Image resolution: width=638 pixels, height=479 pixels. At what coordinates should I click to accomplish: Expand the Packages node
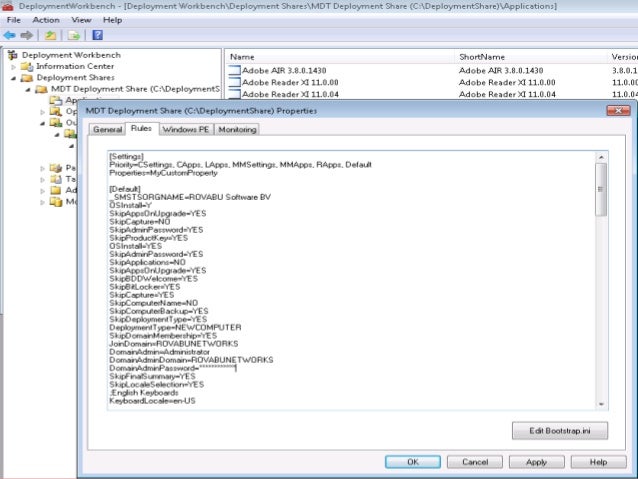pyautogui.click(x=43, y=168)
